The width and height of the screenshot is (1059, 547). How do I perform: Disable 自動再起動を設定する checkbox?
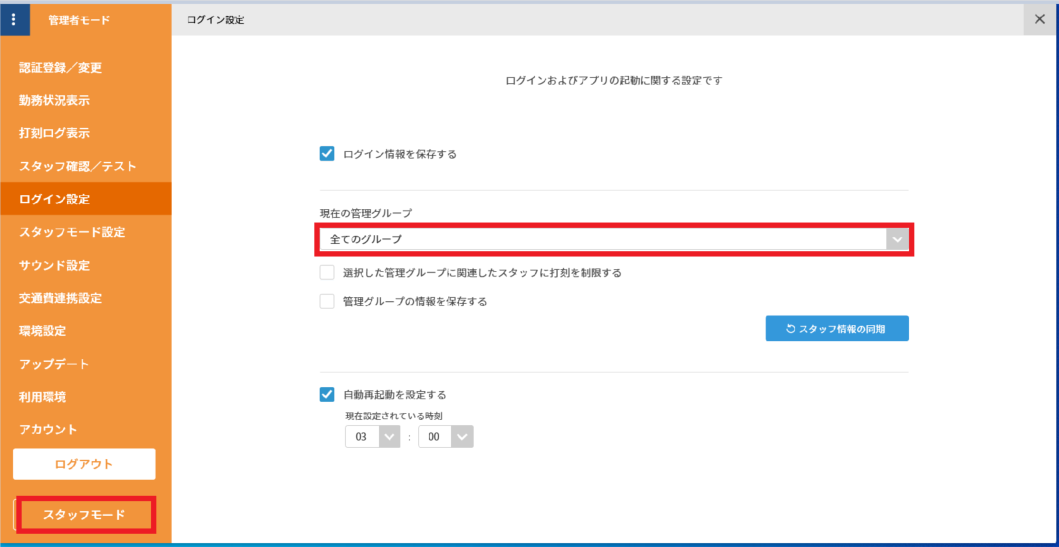point(327,394)
